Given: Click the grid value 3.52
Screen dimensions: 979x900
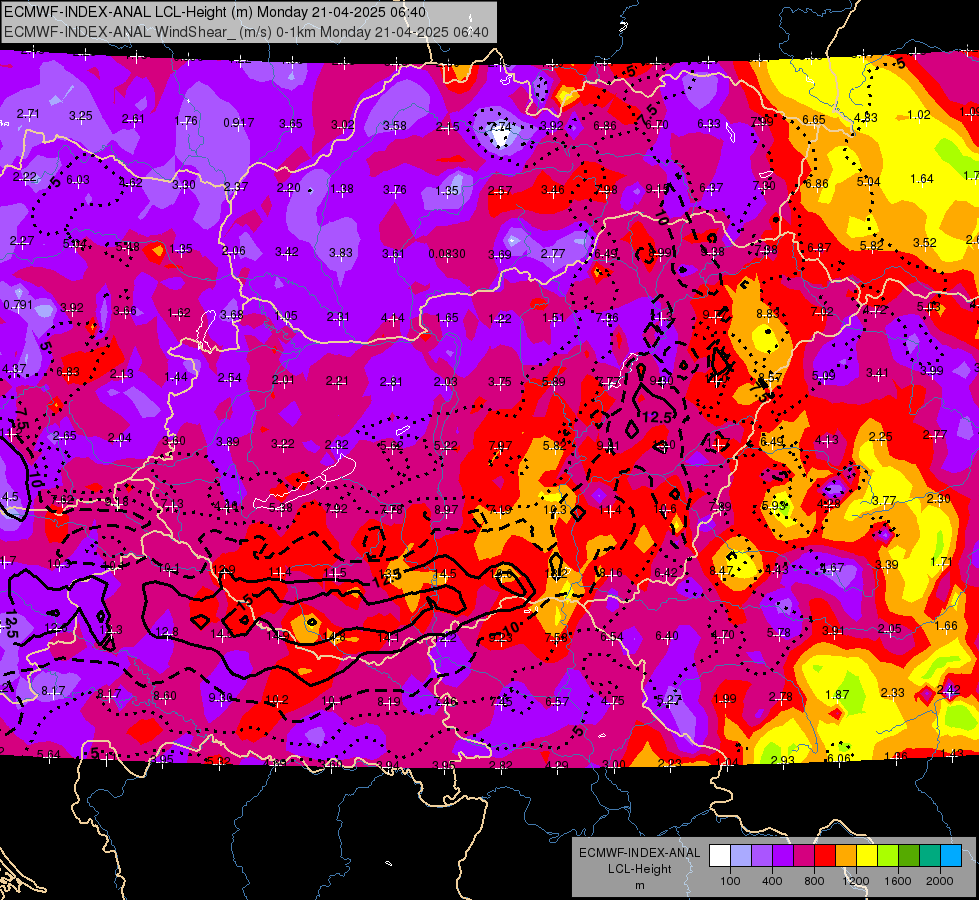Looking at the screenshot, I should pyautogui.click(x=925, y=243).
